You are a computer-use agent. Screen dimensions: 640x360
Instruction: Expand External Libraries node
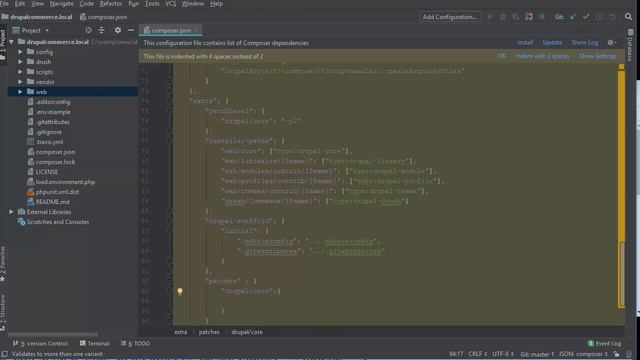click(x=11, y=212)
